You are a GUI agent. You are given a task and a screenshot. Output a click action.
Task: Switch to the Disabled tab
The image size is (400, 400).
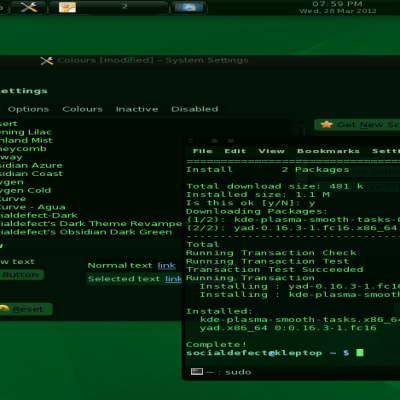coord(195,109)
